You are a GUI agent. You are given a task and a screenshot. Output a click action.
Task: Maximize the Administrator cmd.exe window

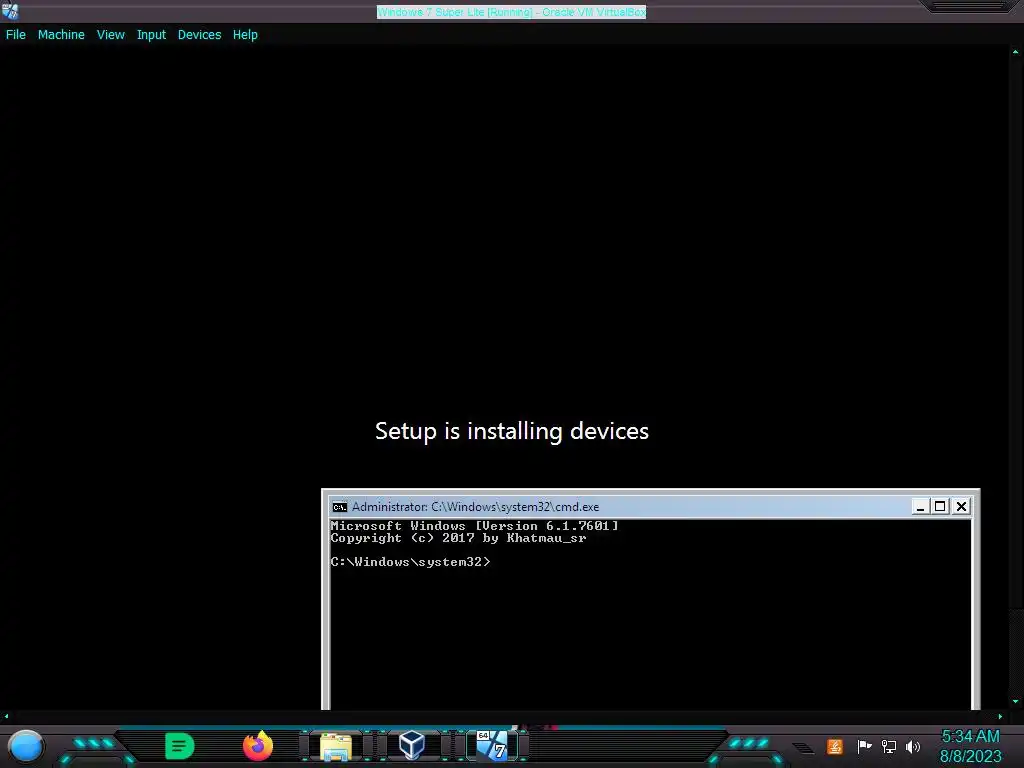[x=940, y=506]
